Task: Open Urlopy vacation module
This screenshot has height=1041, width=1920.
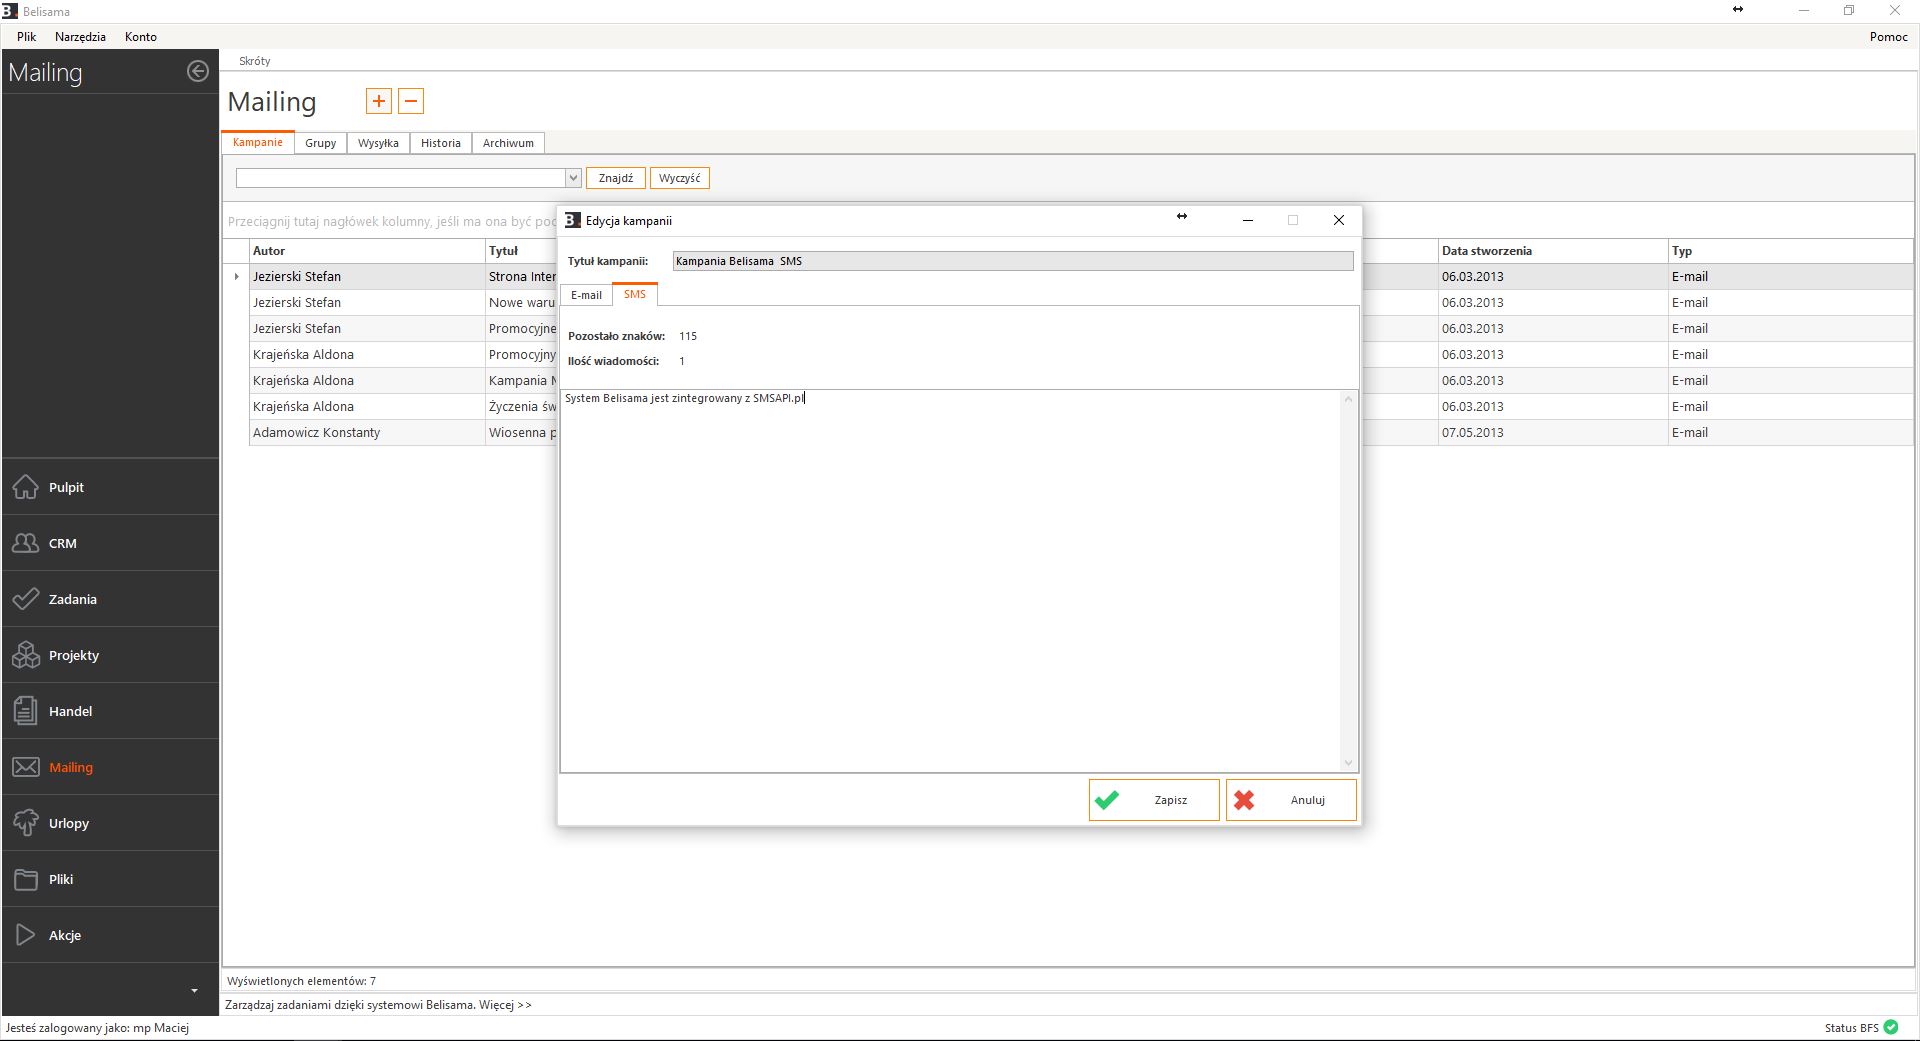Action: [x=26, y=823]
